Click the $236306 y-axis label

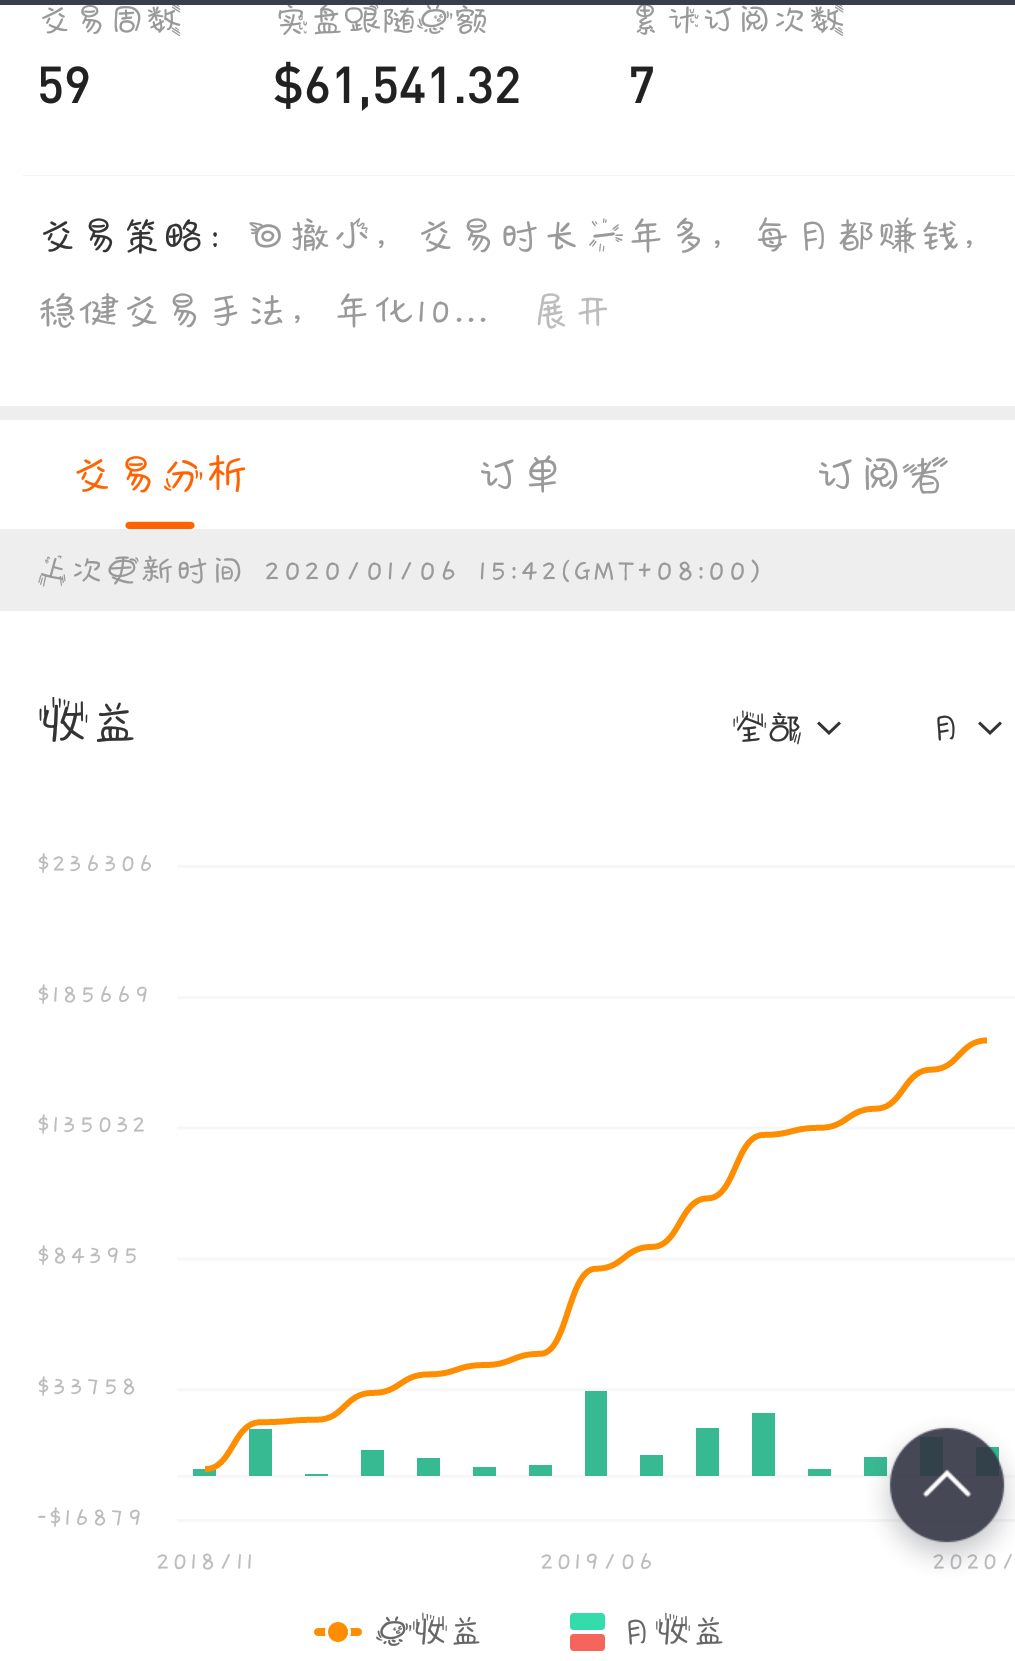point(95,864)
